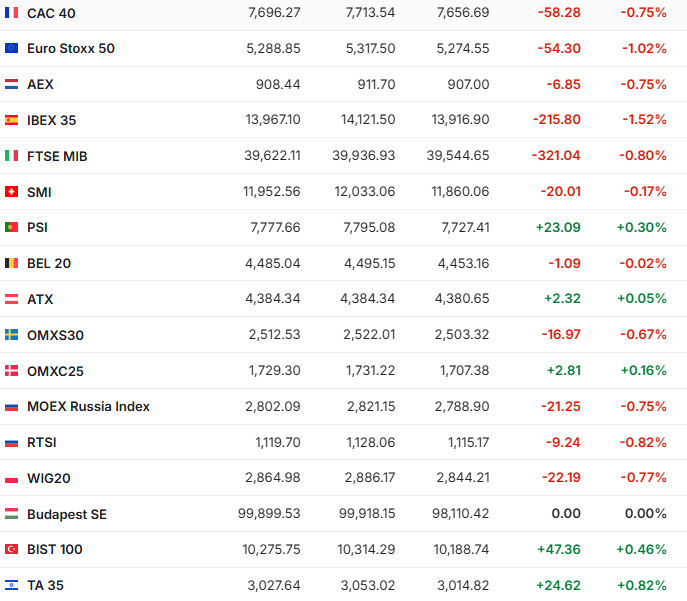The image size is (687, 601).
Task: Go to the WIG20 index page
Action: [x=49, y=478]
